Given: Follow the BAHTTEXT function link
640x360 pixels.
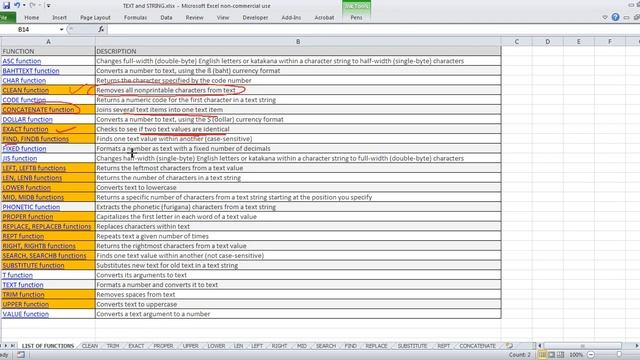Looking at the screenshot, I should tap(31, 71).
